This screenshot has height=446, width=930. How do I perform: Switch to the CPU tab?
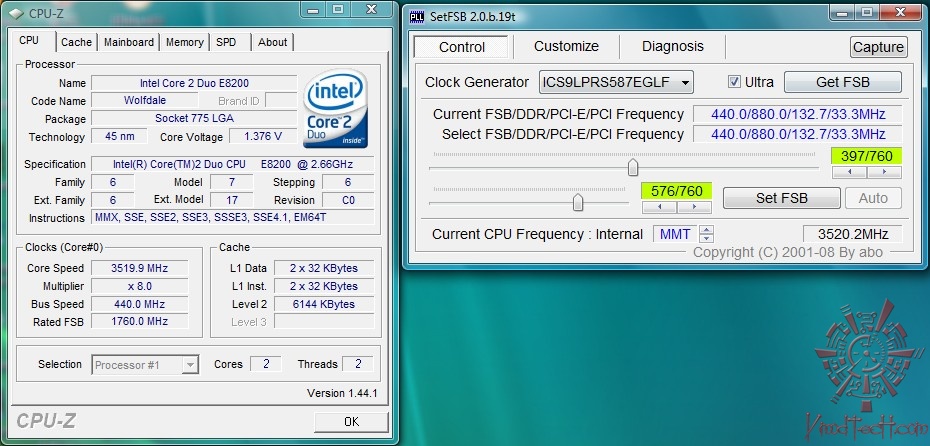click(x=29, y=40)
